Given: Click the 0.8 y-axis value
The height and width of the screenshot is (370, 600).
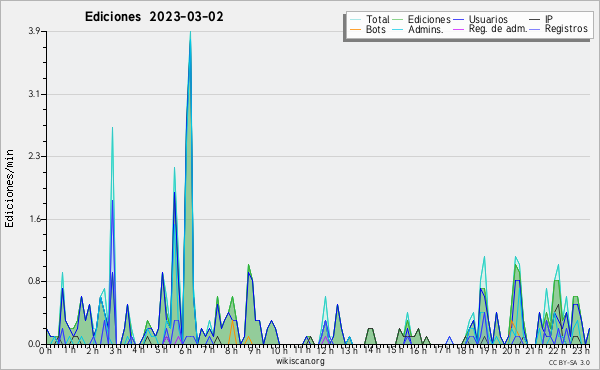Looking at the screenshot, I should coord(34,281).
